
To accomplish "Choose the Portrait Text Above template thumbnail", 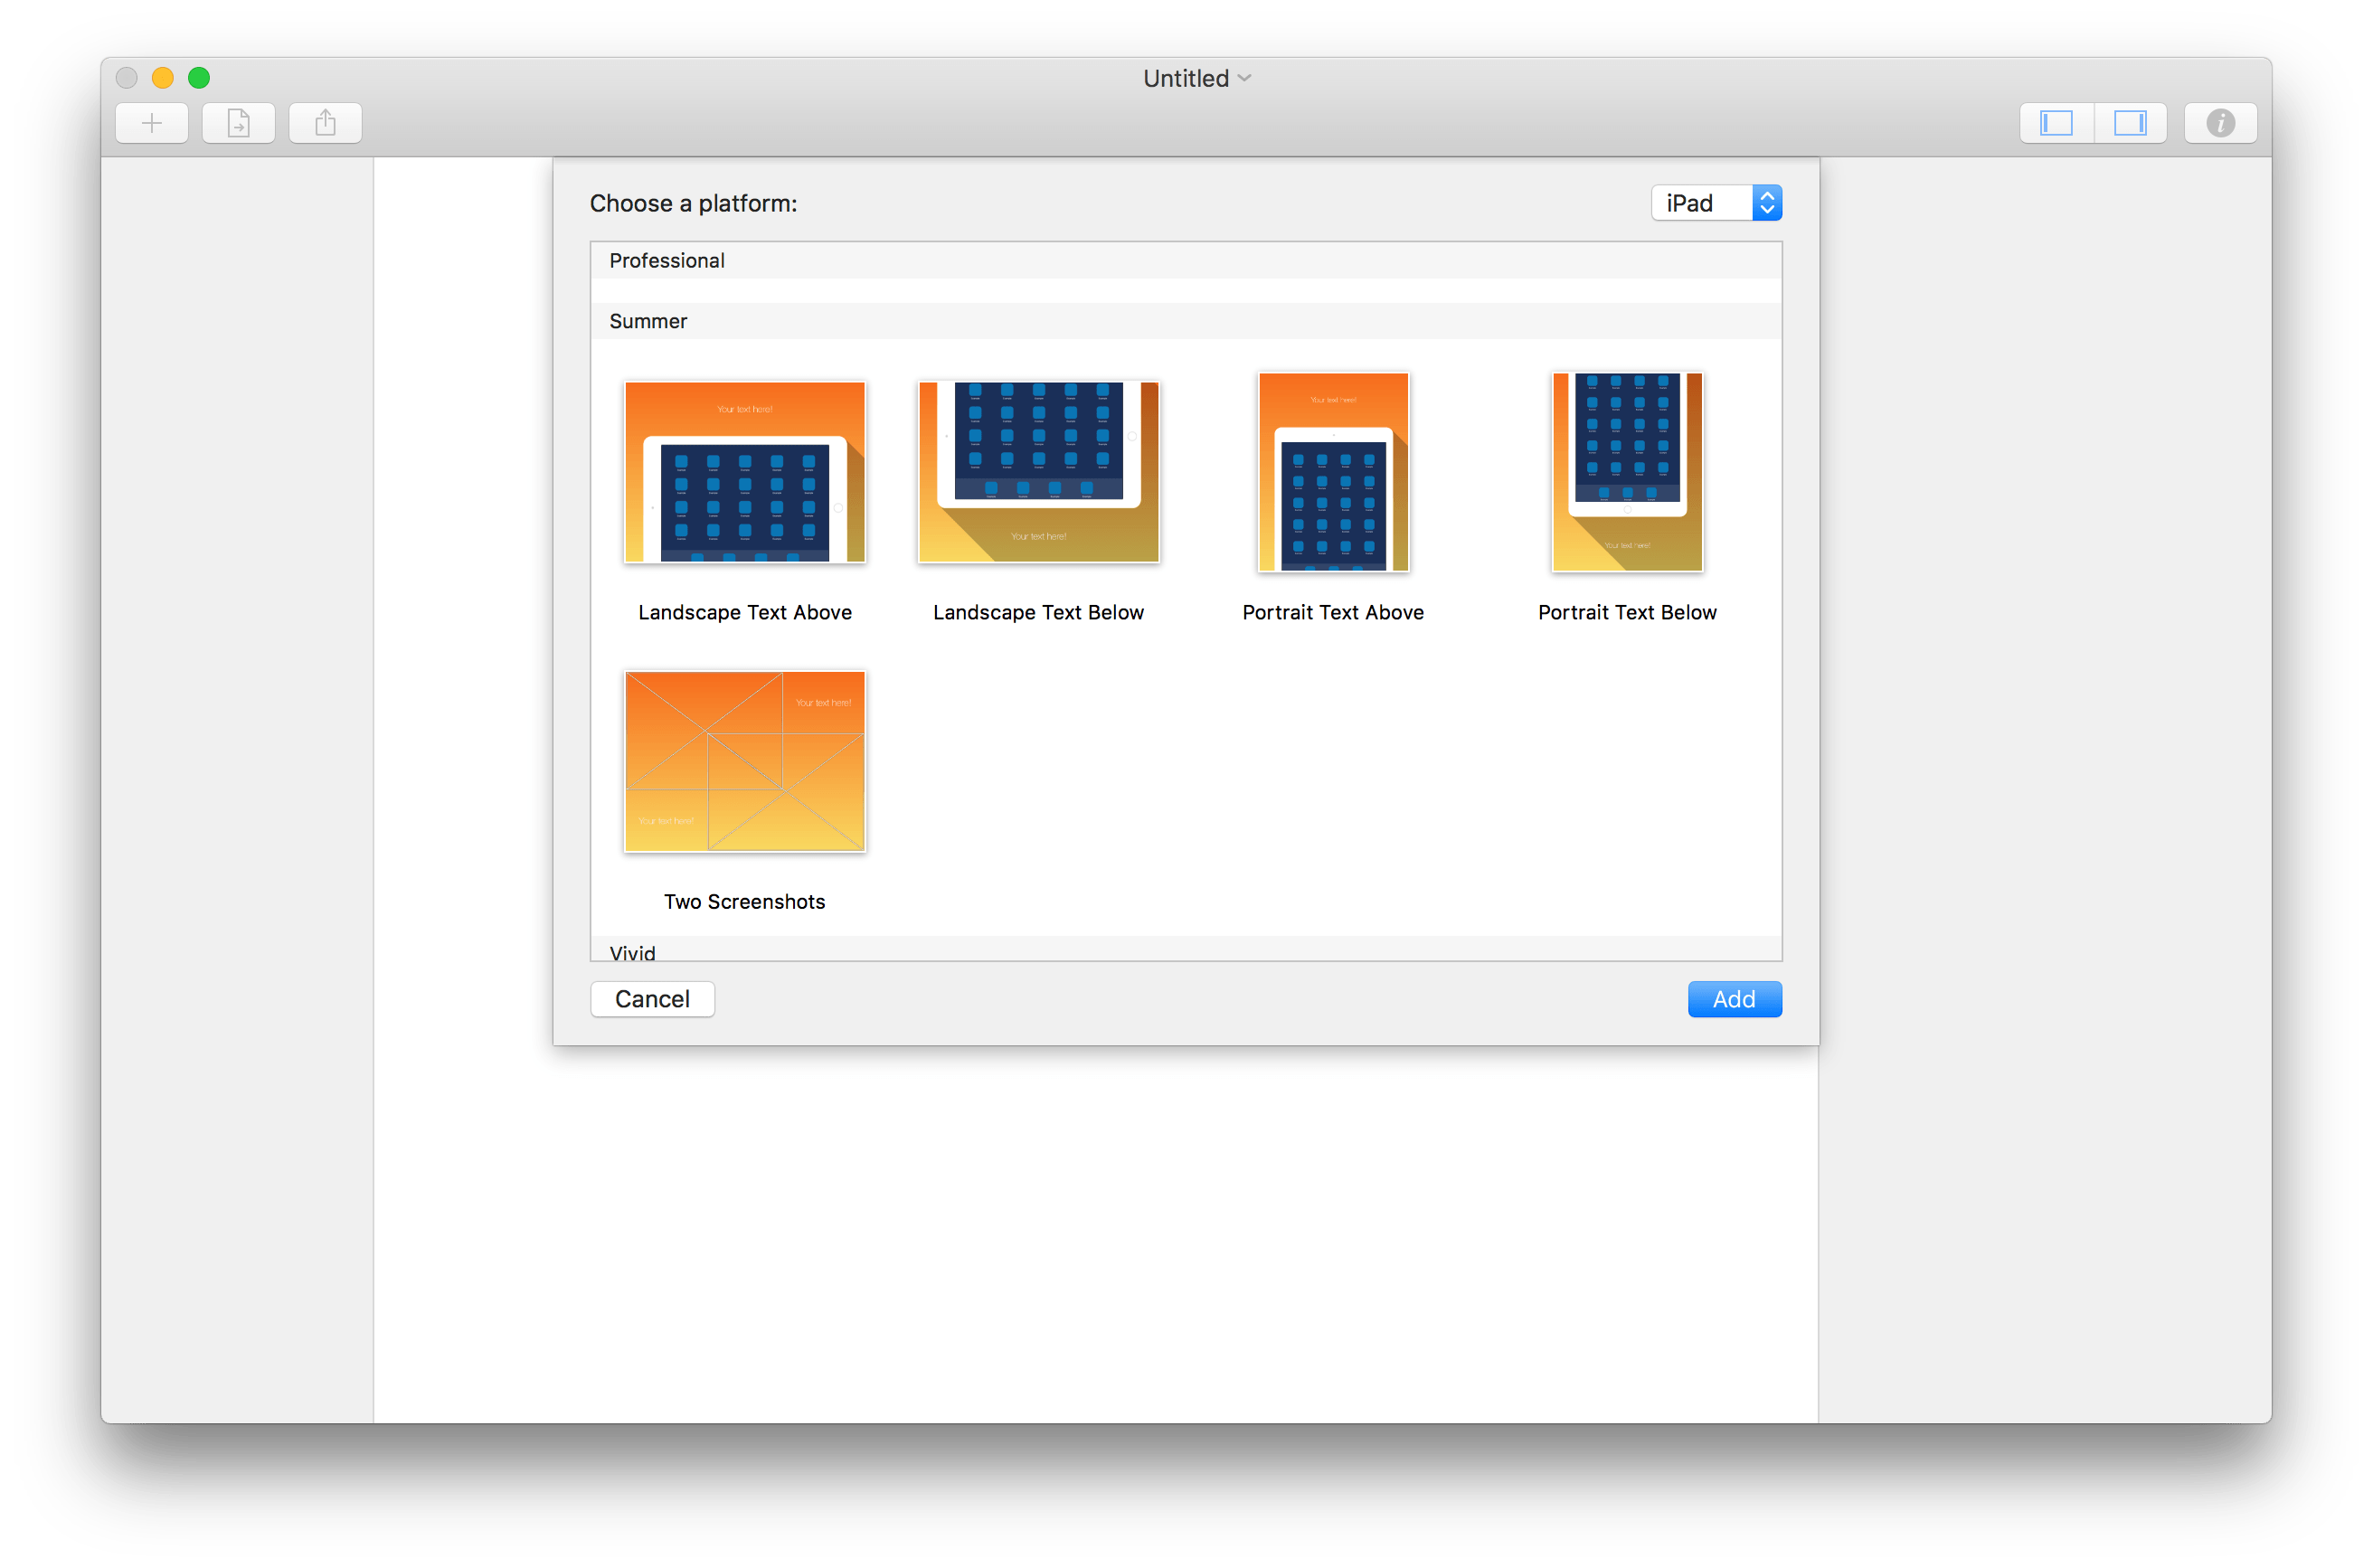I will tap(1333, 472).
